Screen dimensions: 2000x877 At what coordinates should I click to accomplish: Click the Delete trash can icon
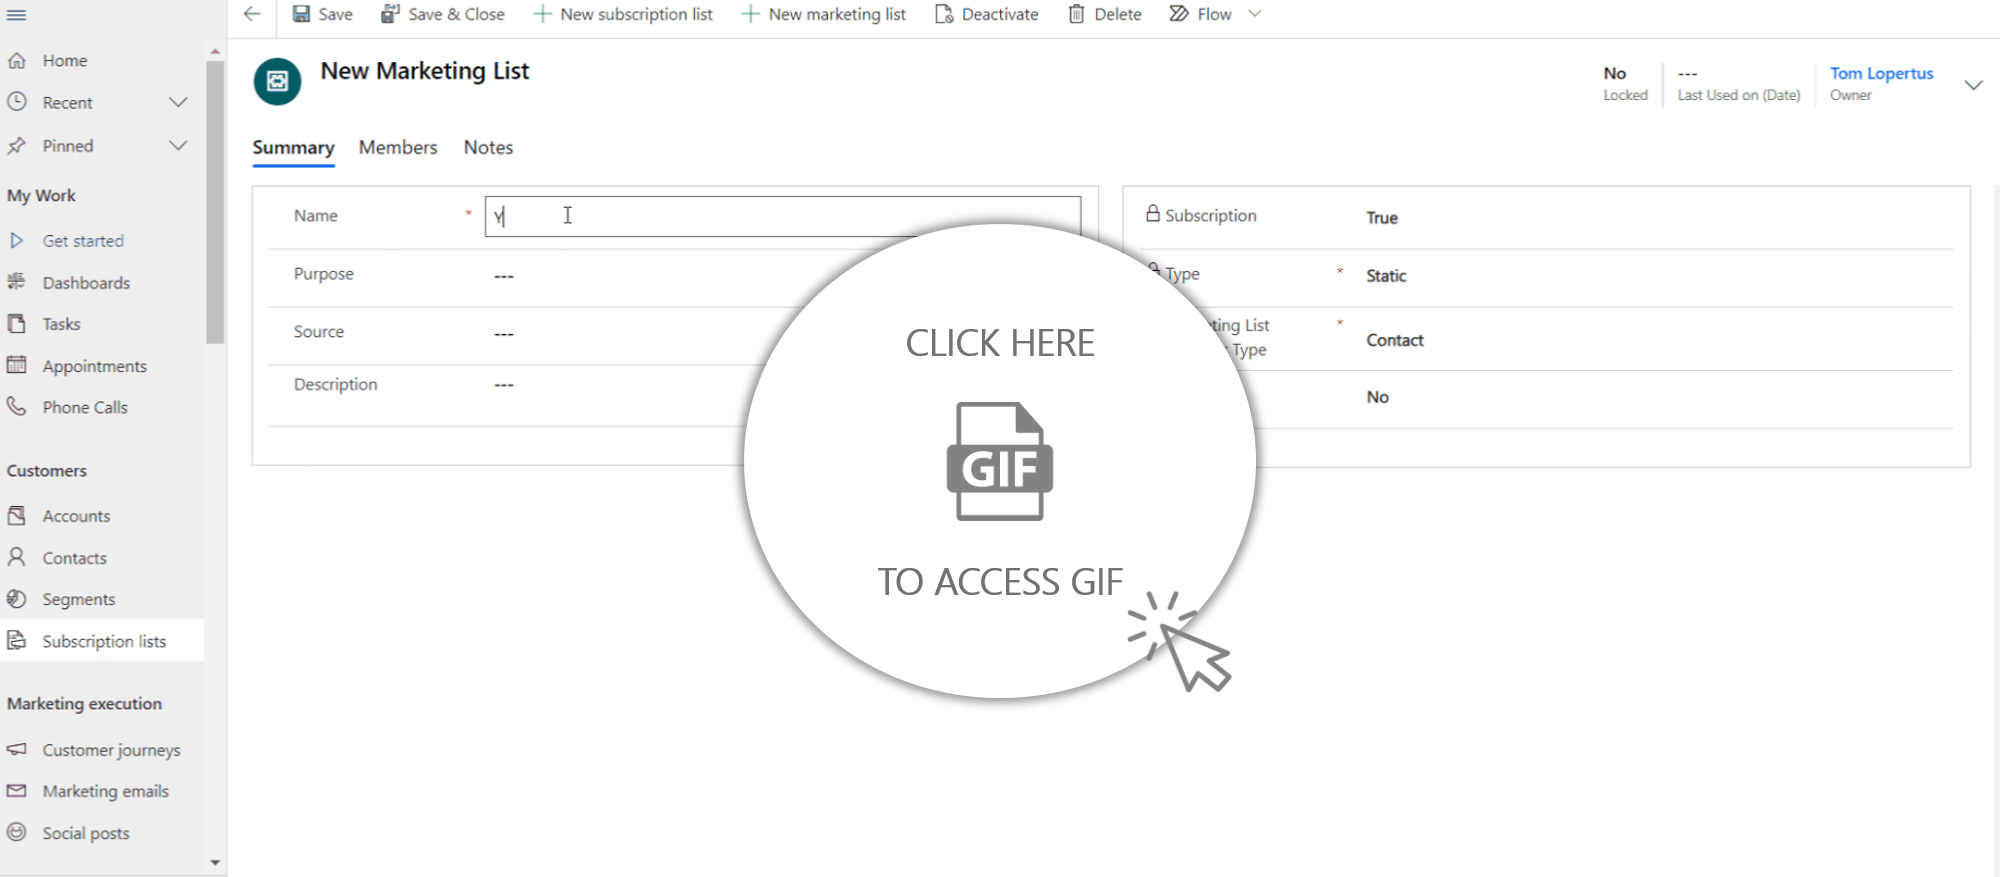pos(1076,14)
